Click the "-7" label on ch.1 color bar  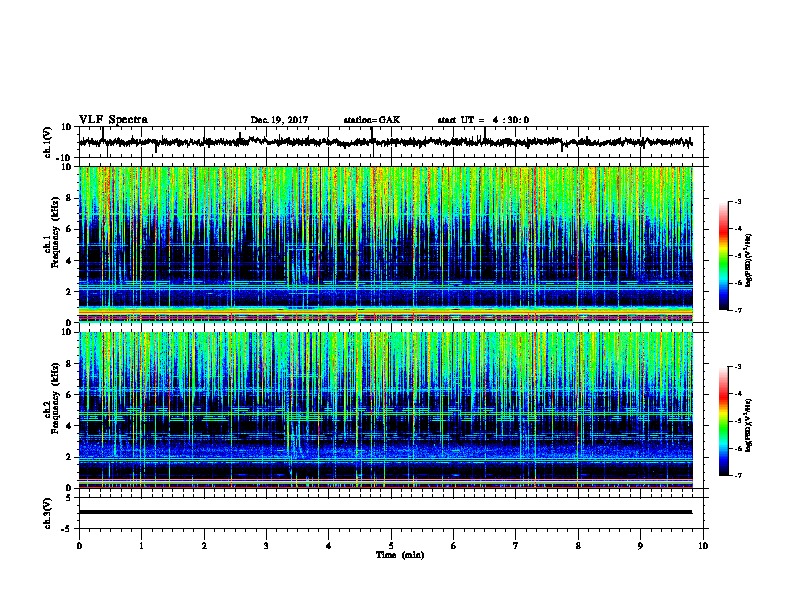[737, 310]
